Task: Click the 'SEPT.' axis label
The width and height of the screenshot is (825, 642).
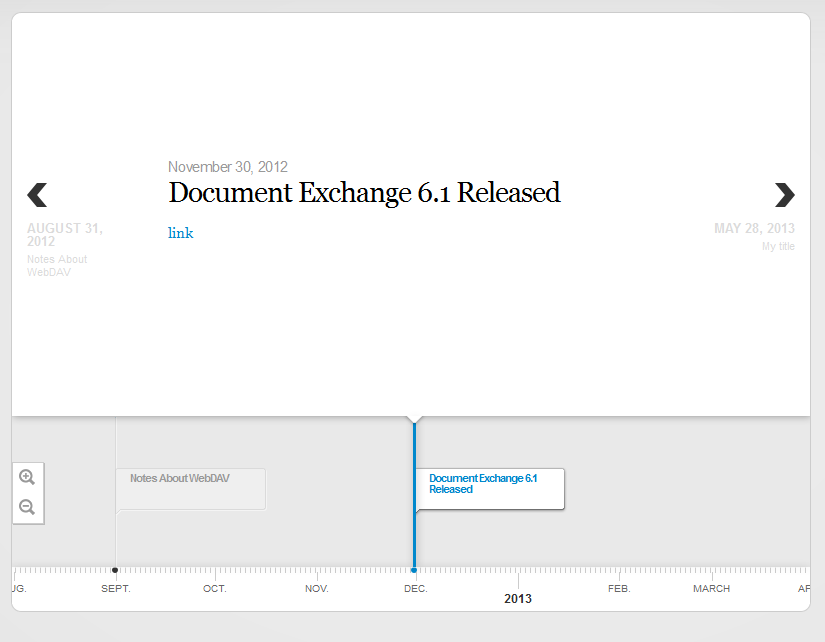Action: coord(116,589)
